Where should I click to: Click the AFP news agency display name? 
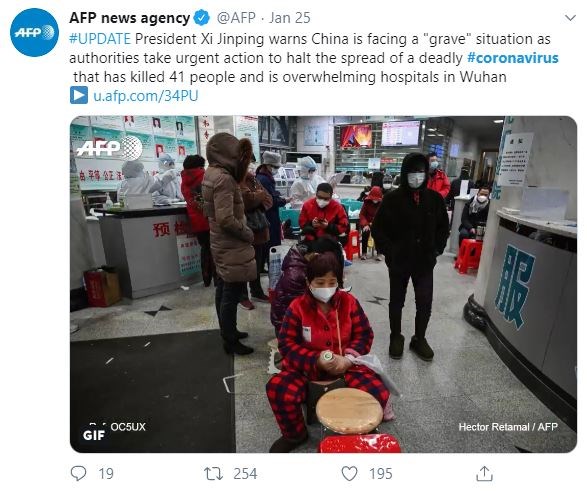pyautogui.click(x=130, y=18)
